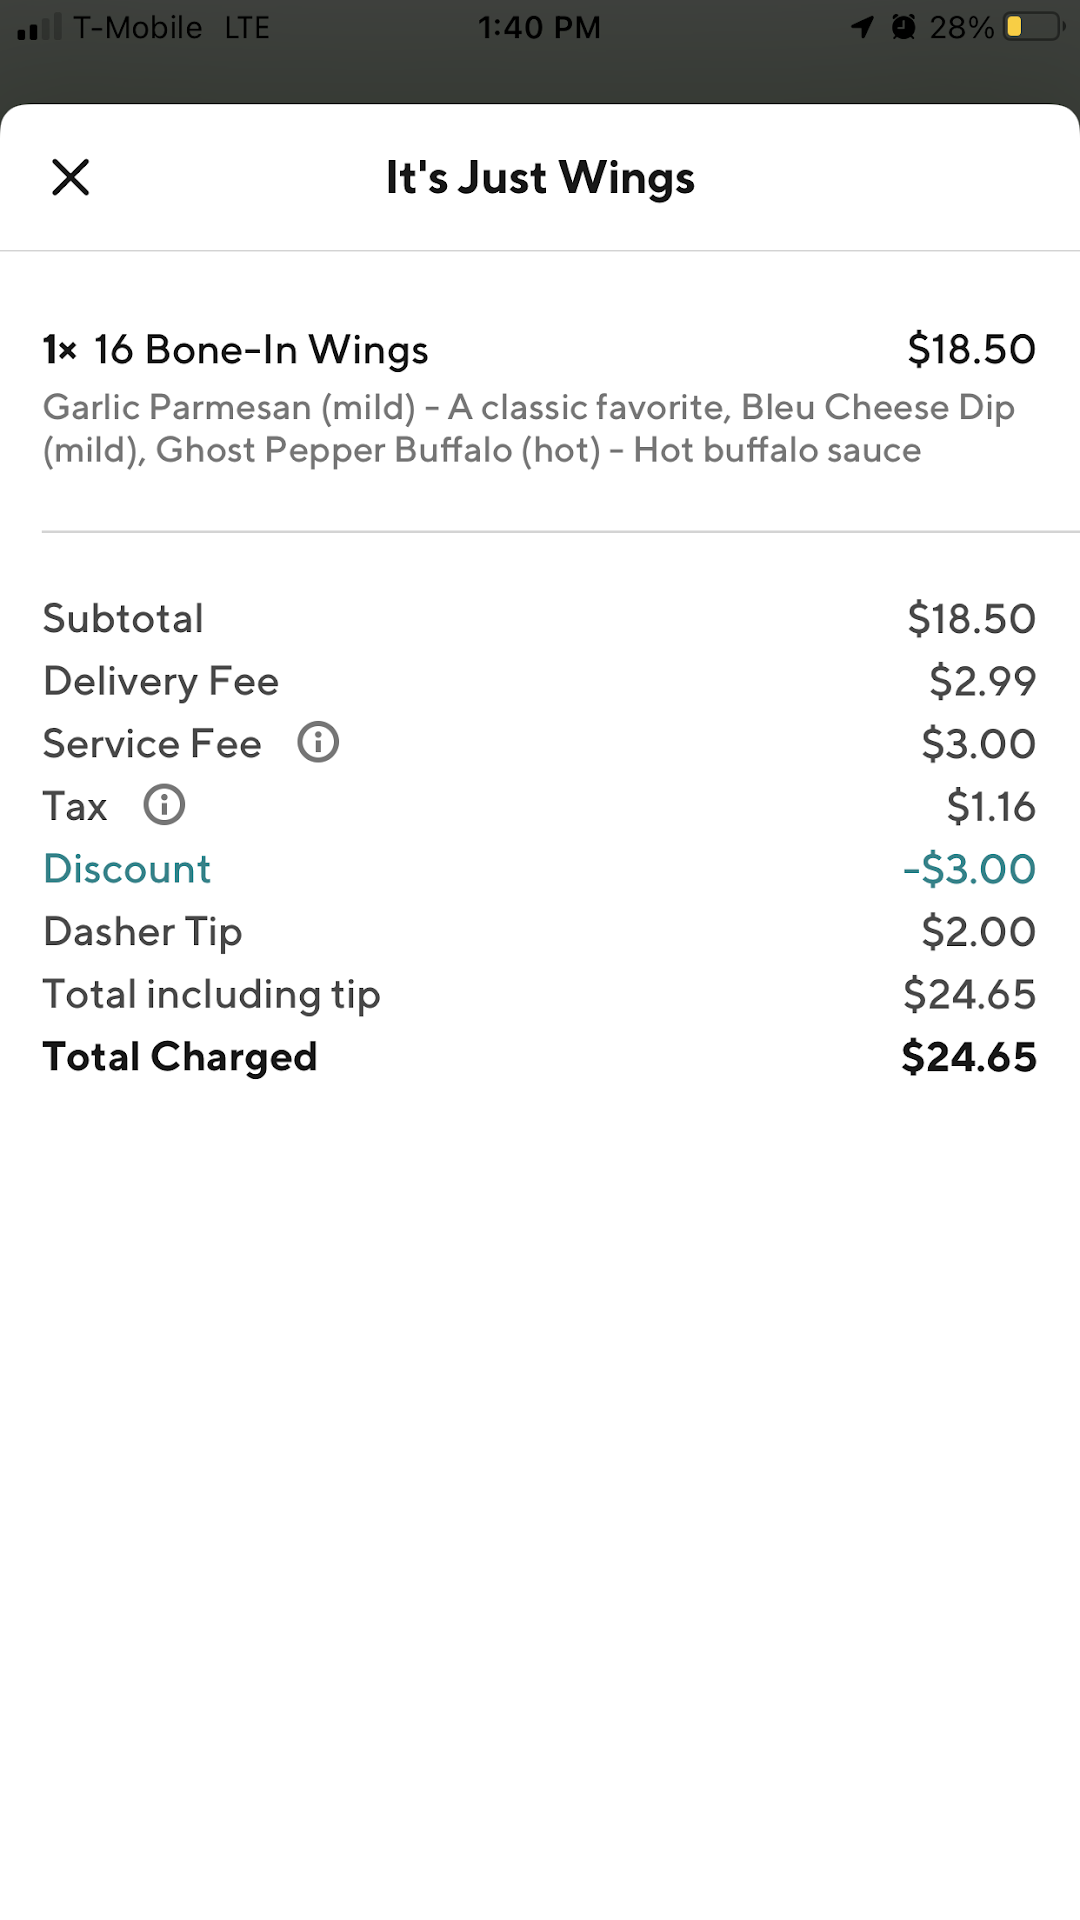
Task: Tap the Total Charged label
Action: pyautogui.click(x=180, y=1057)
